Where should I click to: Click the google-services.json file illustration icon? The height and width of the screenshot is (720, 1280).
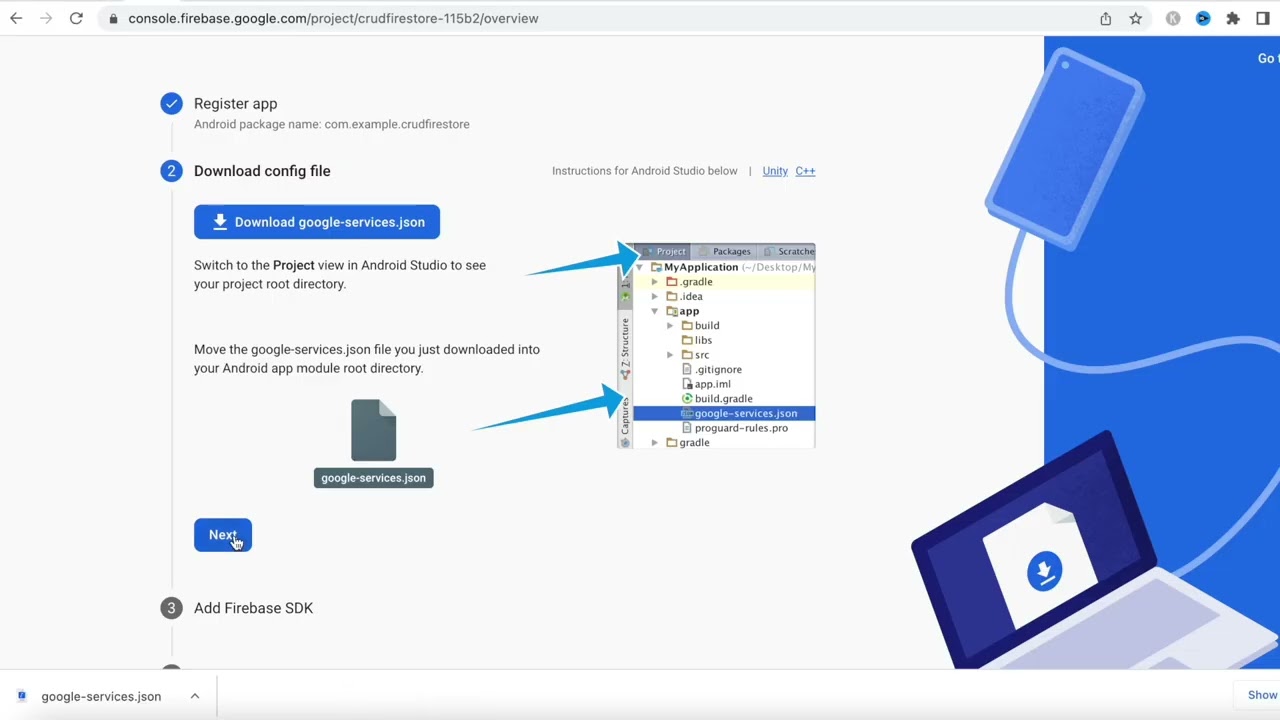374,431
